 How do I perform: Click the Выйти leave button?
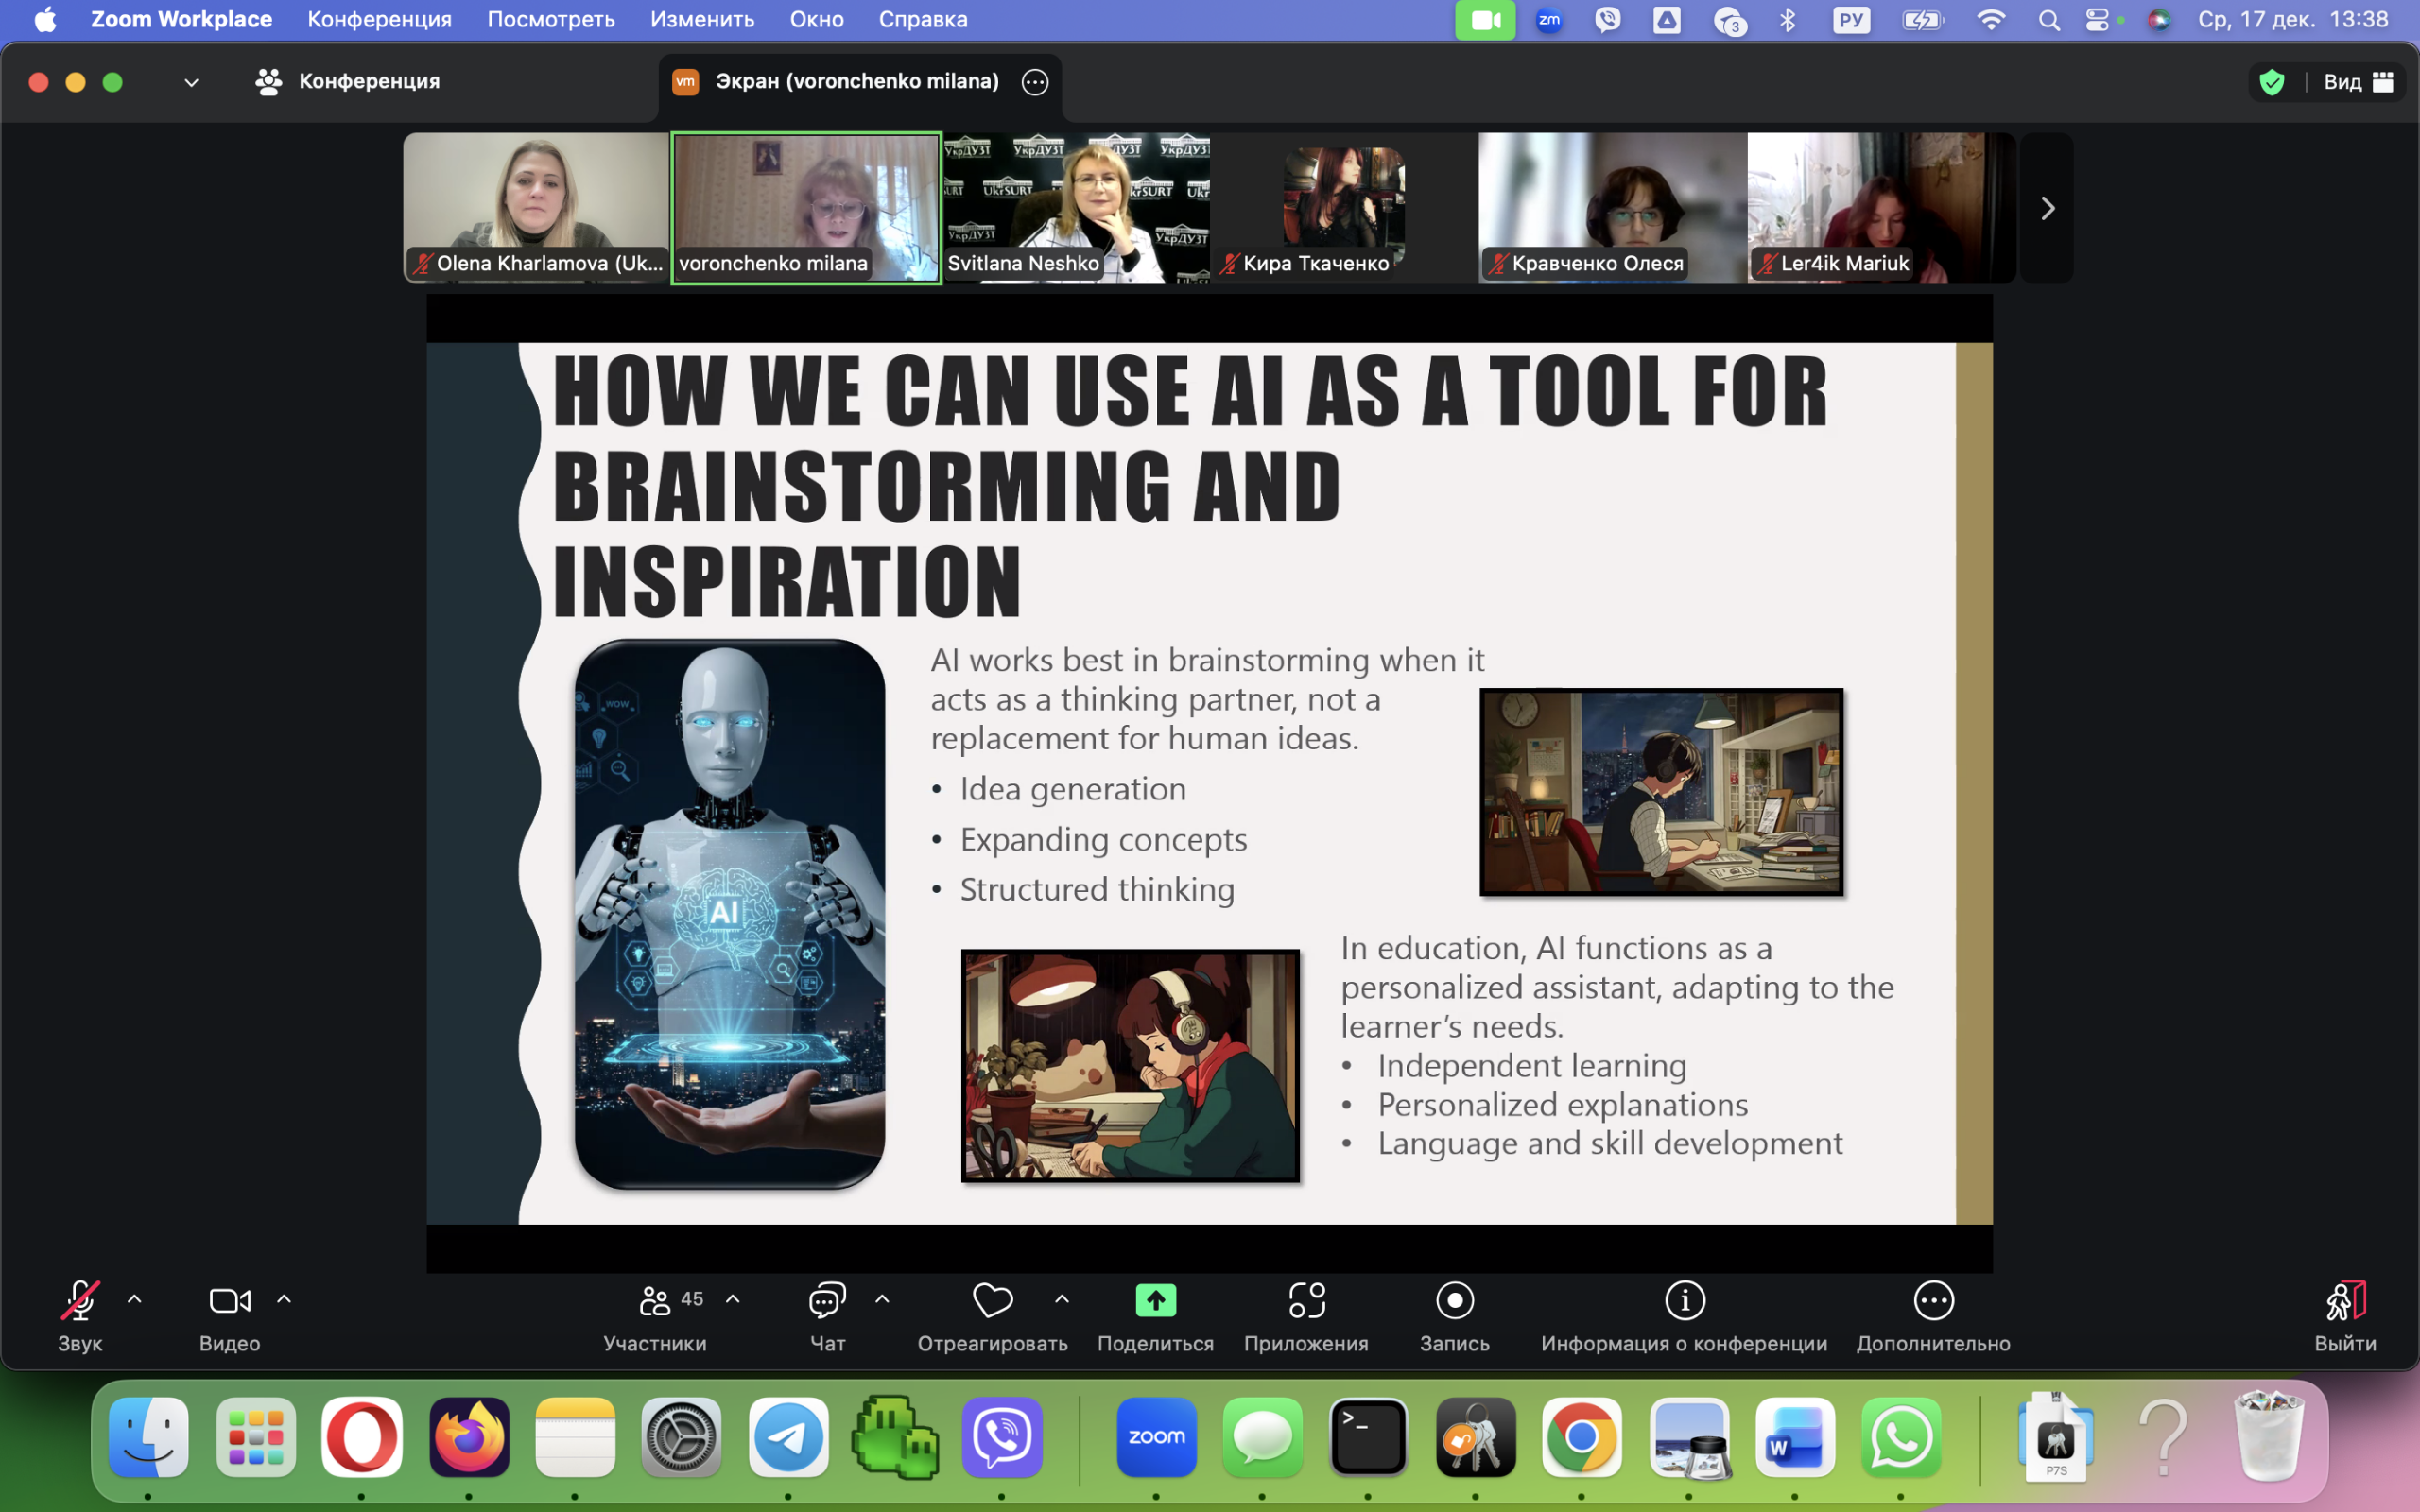[2344, 1301]
